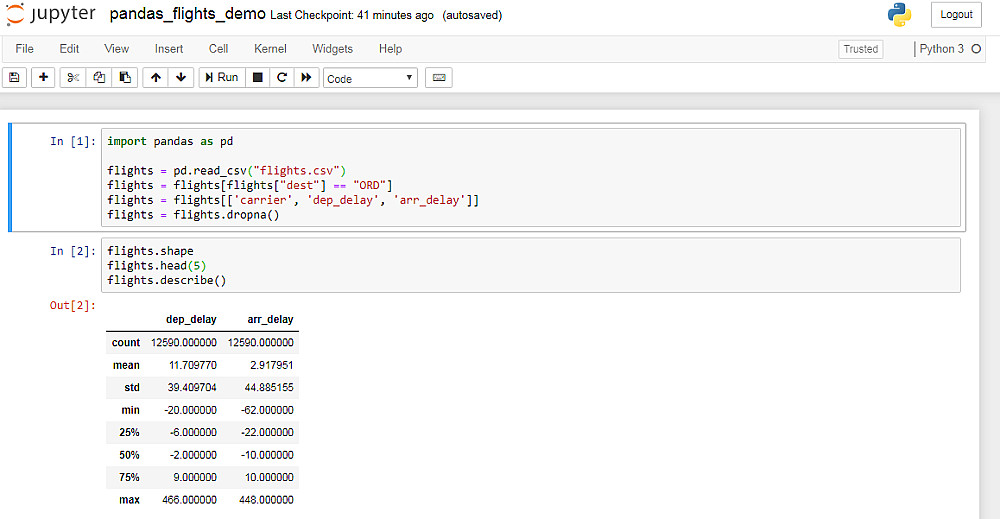Viewport: 1000px width, 519px height.
Task: Click the Logout button
Action: [956, 15]
